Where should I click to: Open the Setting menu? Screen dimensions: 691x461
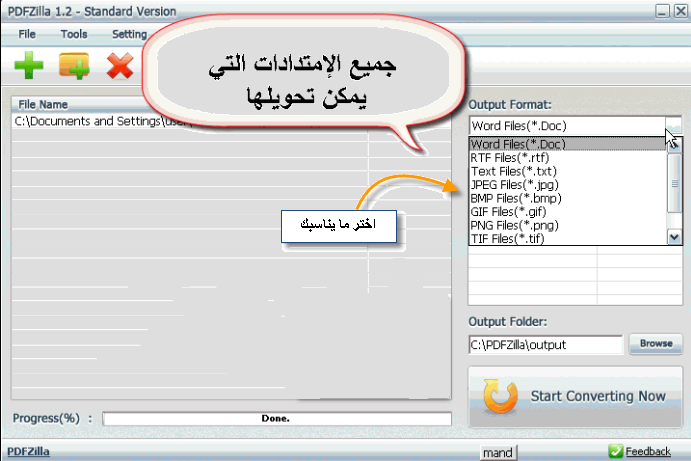click(x=129, y=34)
